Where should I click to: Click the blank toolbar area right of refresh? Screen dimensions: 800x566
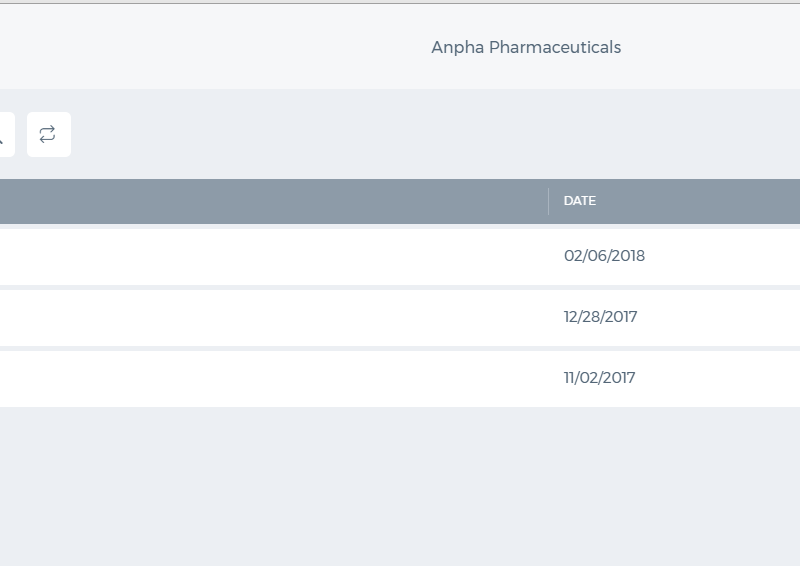[434, 134]
